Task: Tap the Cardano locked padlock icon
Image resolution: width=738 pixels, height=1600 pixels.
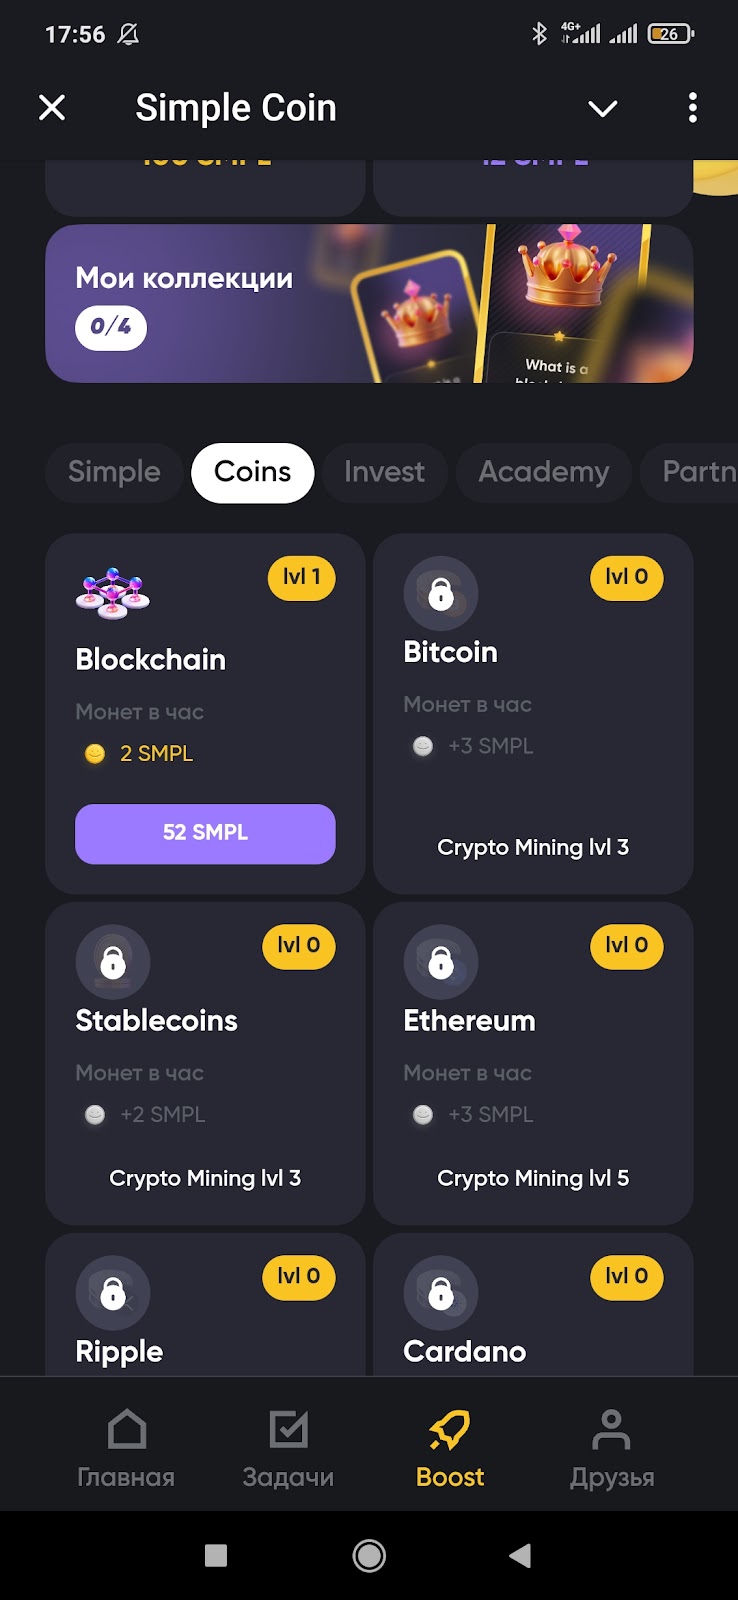Action: [441, 1292]
